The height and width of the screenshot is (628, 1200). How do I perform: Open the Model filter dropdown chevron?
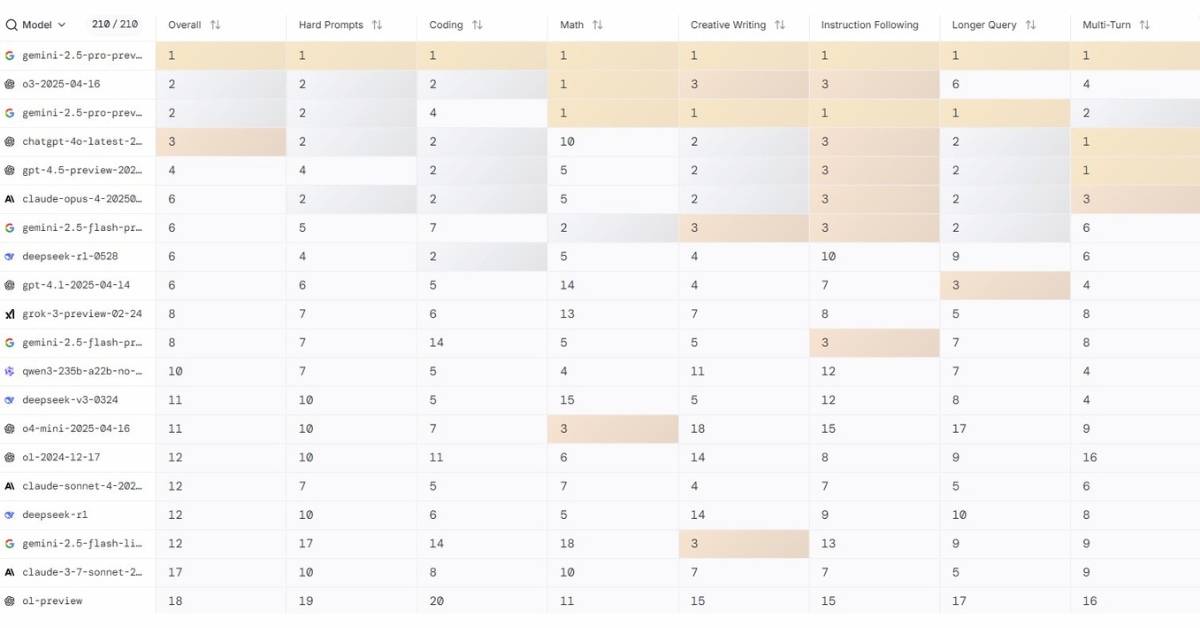62,25
